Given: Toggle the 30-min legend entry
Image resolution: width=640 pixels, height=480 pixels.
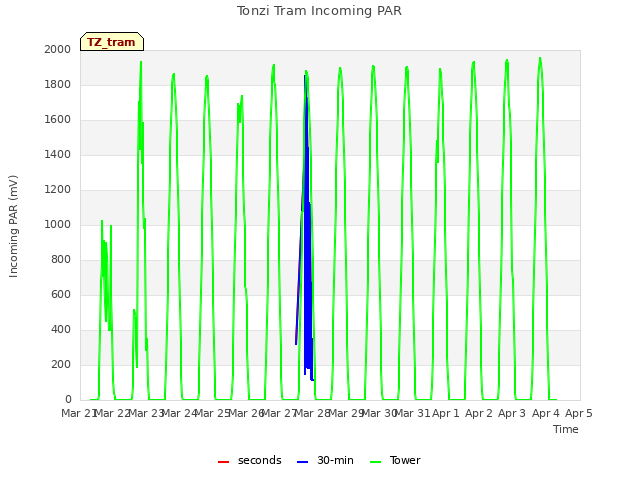Looking at the screenshot, I should pyautogui.click(x=325, y=461).
